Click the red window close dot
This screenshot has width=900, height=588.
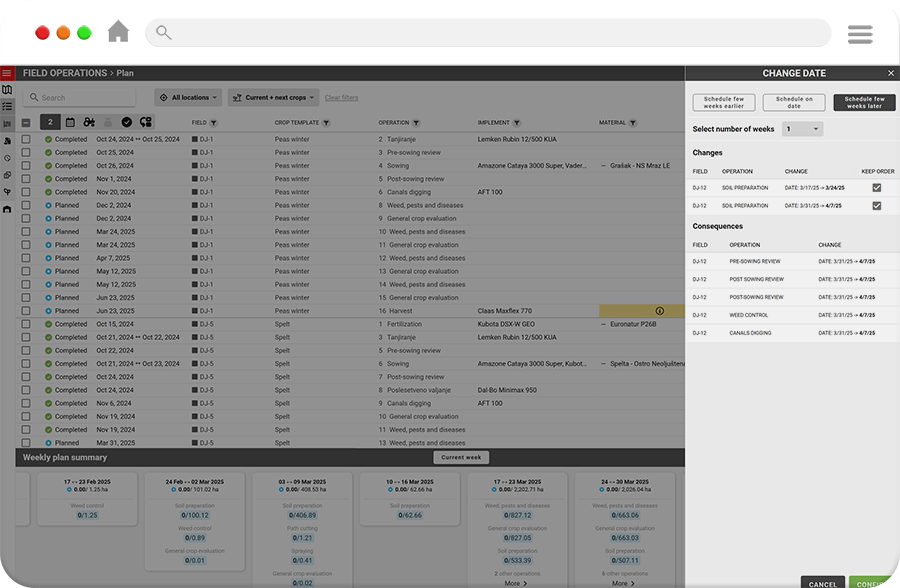[x=42, y=33]
